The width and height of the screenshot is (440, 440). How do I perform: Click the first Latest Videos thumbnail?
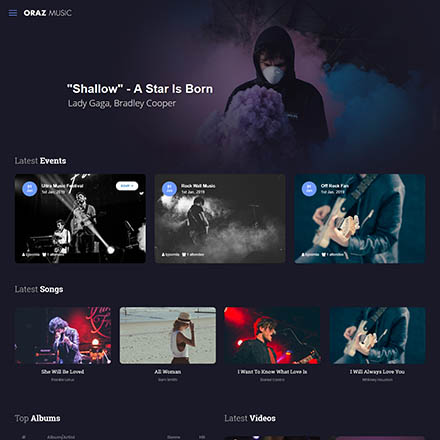tap(272, 438)
